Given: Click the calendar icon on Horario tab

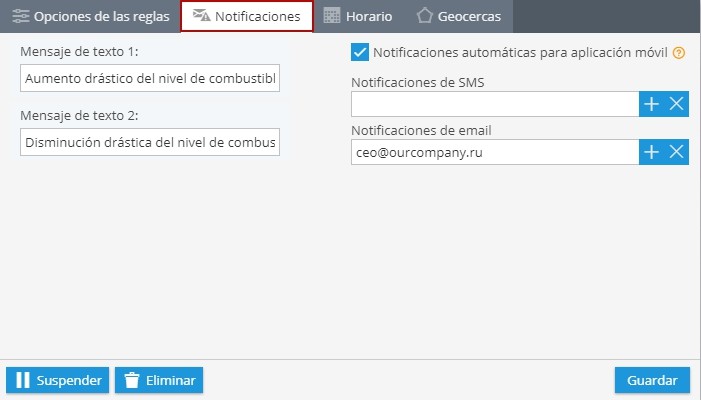Looking at the screenshot, I should pos(332,16).
